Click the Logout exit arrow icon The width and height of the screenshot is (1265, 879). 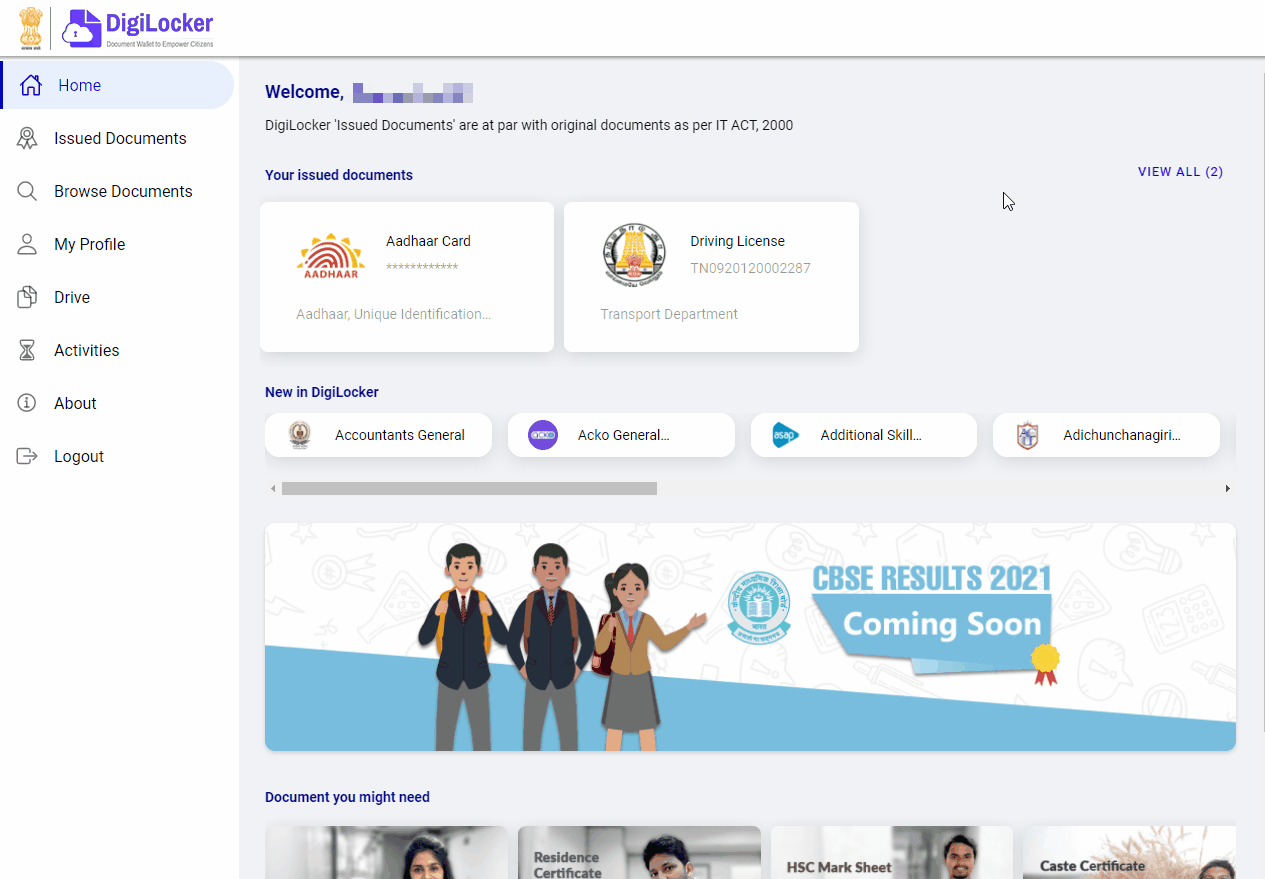pos(27,456)
